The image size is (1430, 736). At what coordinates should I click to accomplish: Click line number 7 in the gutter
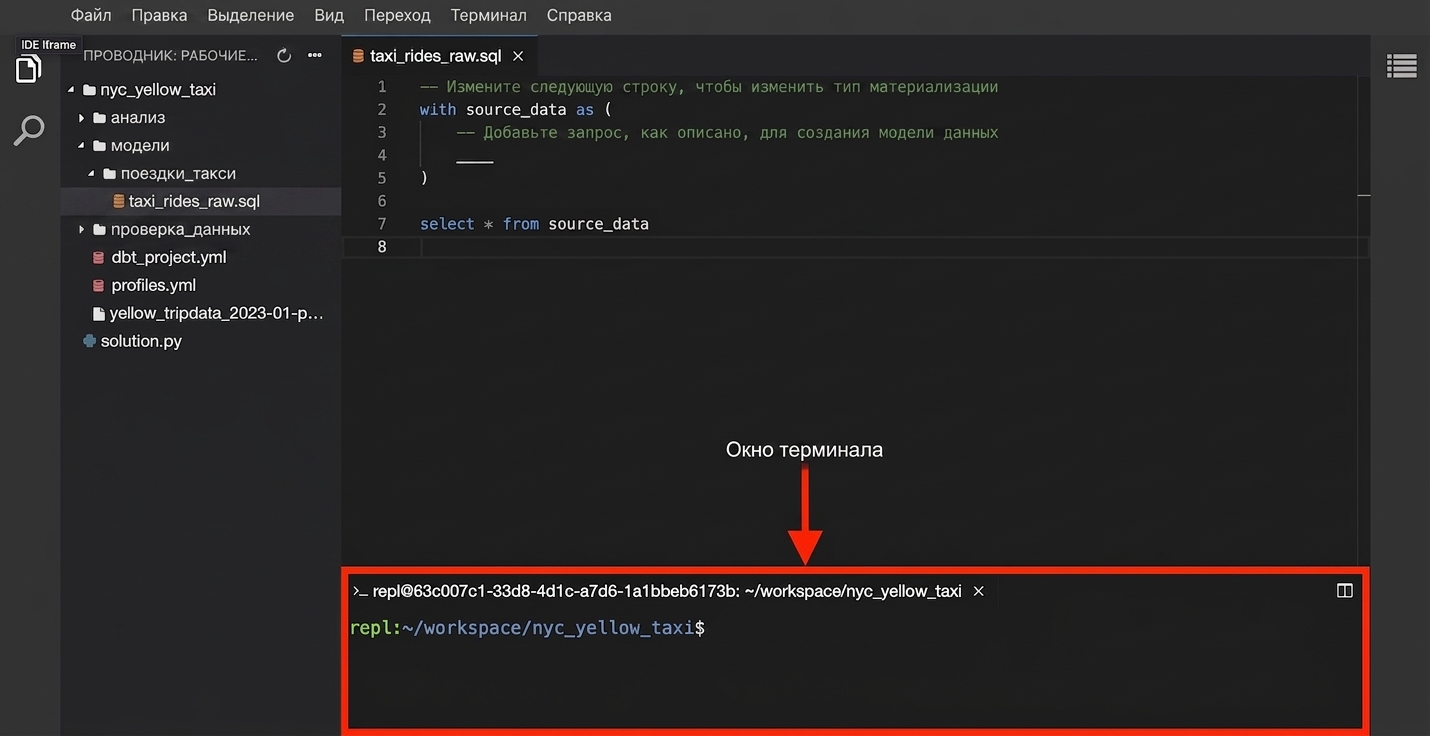tap(382, 224)
